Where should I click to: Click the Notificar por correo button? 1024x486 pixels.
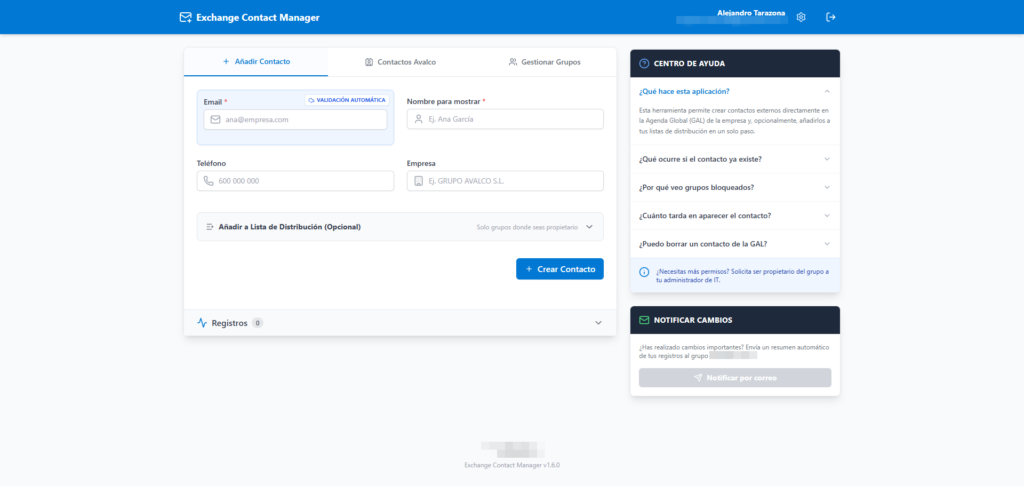734,378
